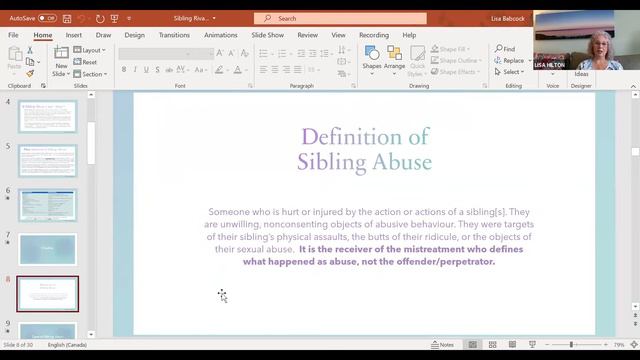Toggle Italic formatting
Screen dimensions: 640x360
[x=135, y=70]
